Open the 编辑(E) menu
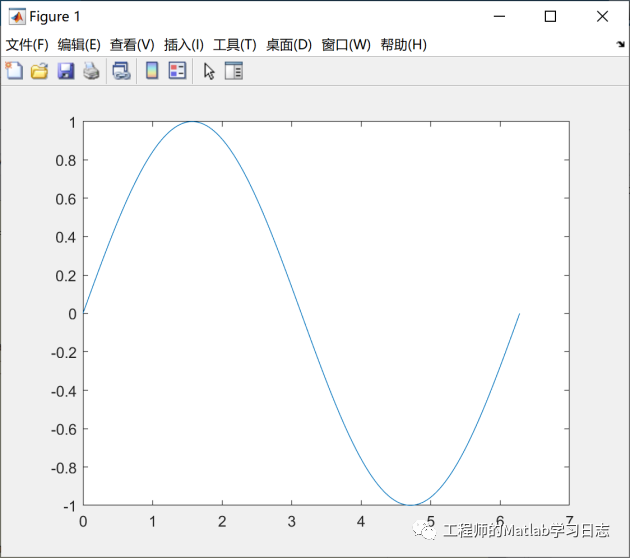Image resolution: width=630 pixels, height=558 pixels. click(x=79, y=45)
